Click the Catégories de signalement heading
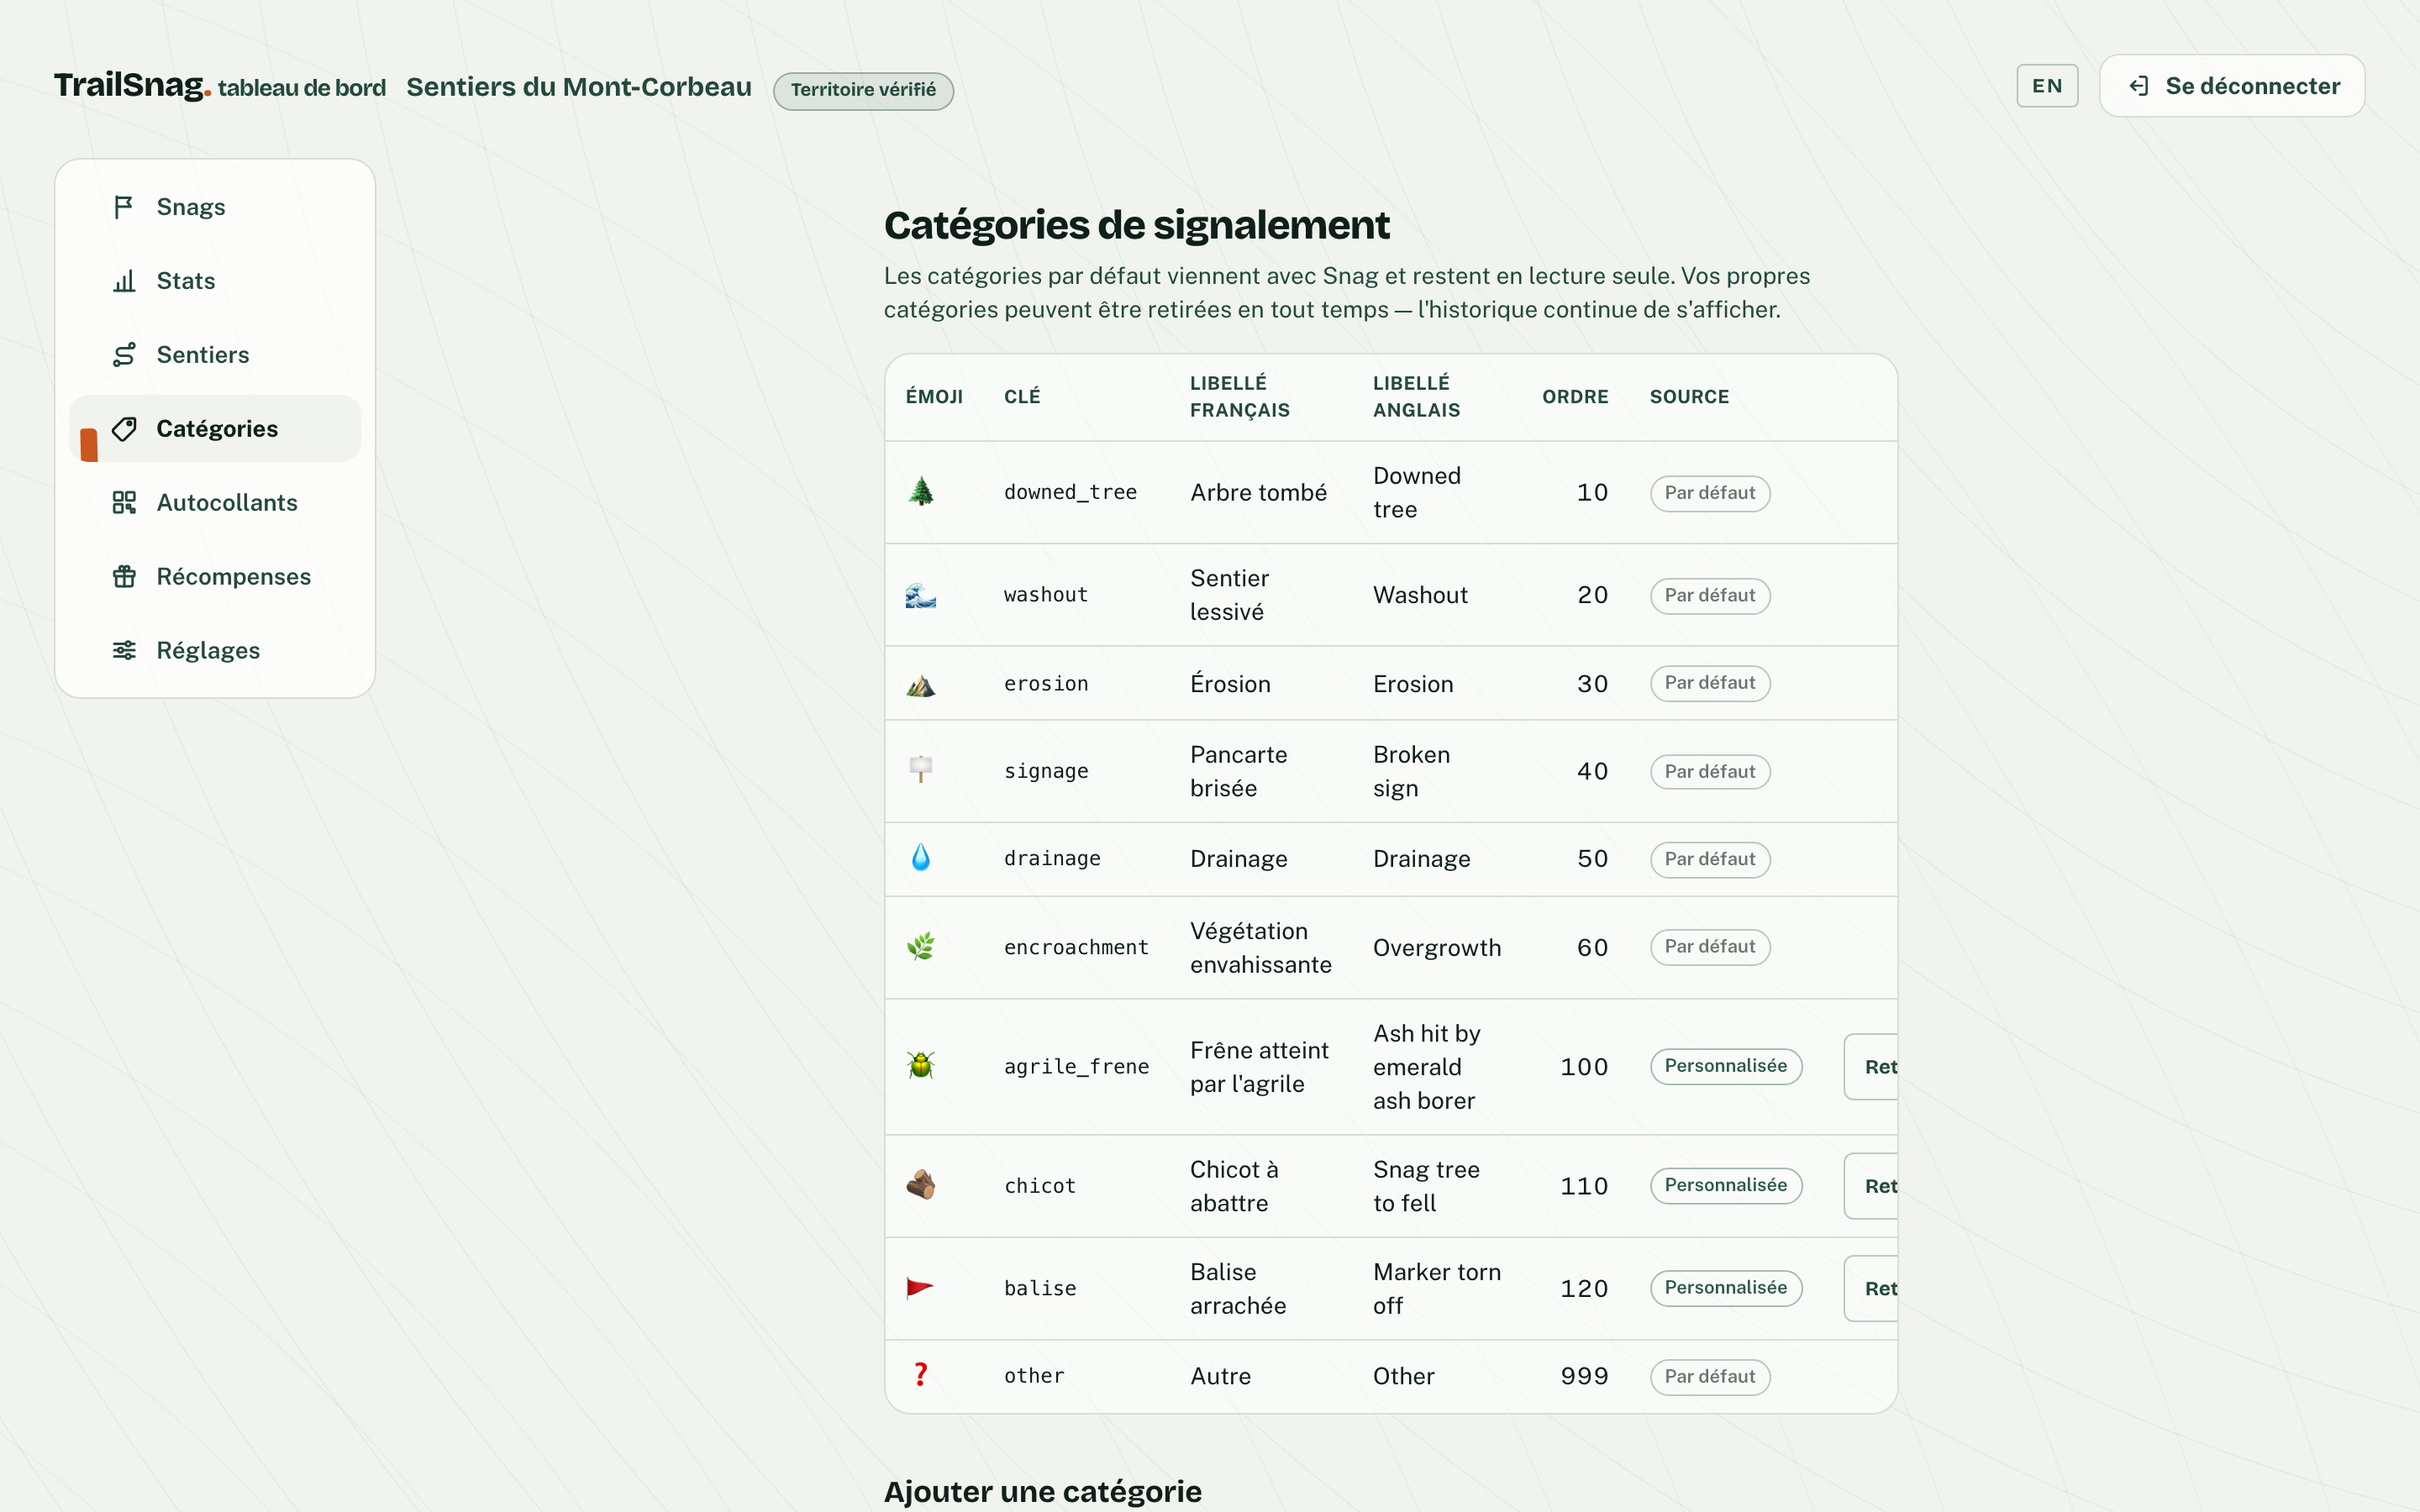The height and width of the screenshot is (1512, 2420). pyautogui.click(x=1136, y=226)
